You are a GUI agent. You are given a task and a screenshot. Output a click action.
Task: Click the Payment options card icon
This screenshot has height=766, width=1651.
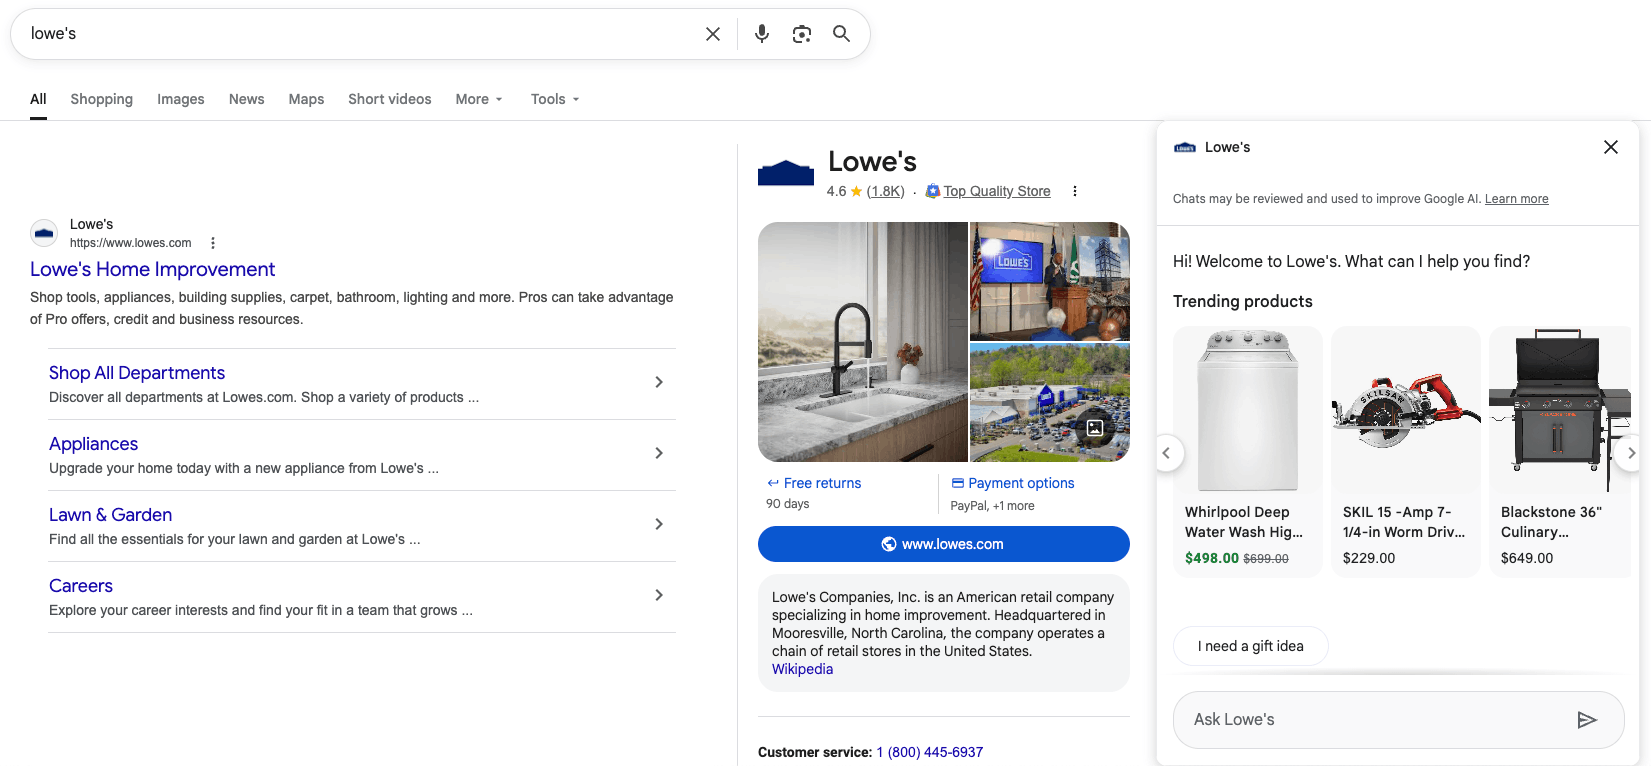coord(958,483)
